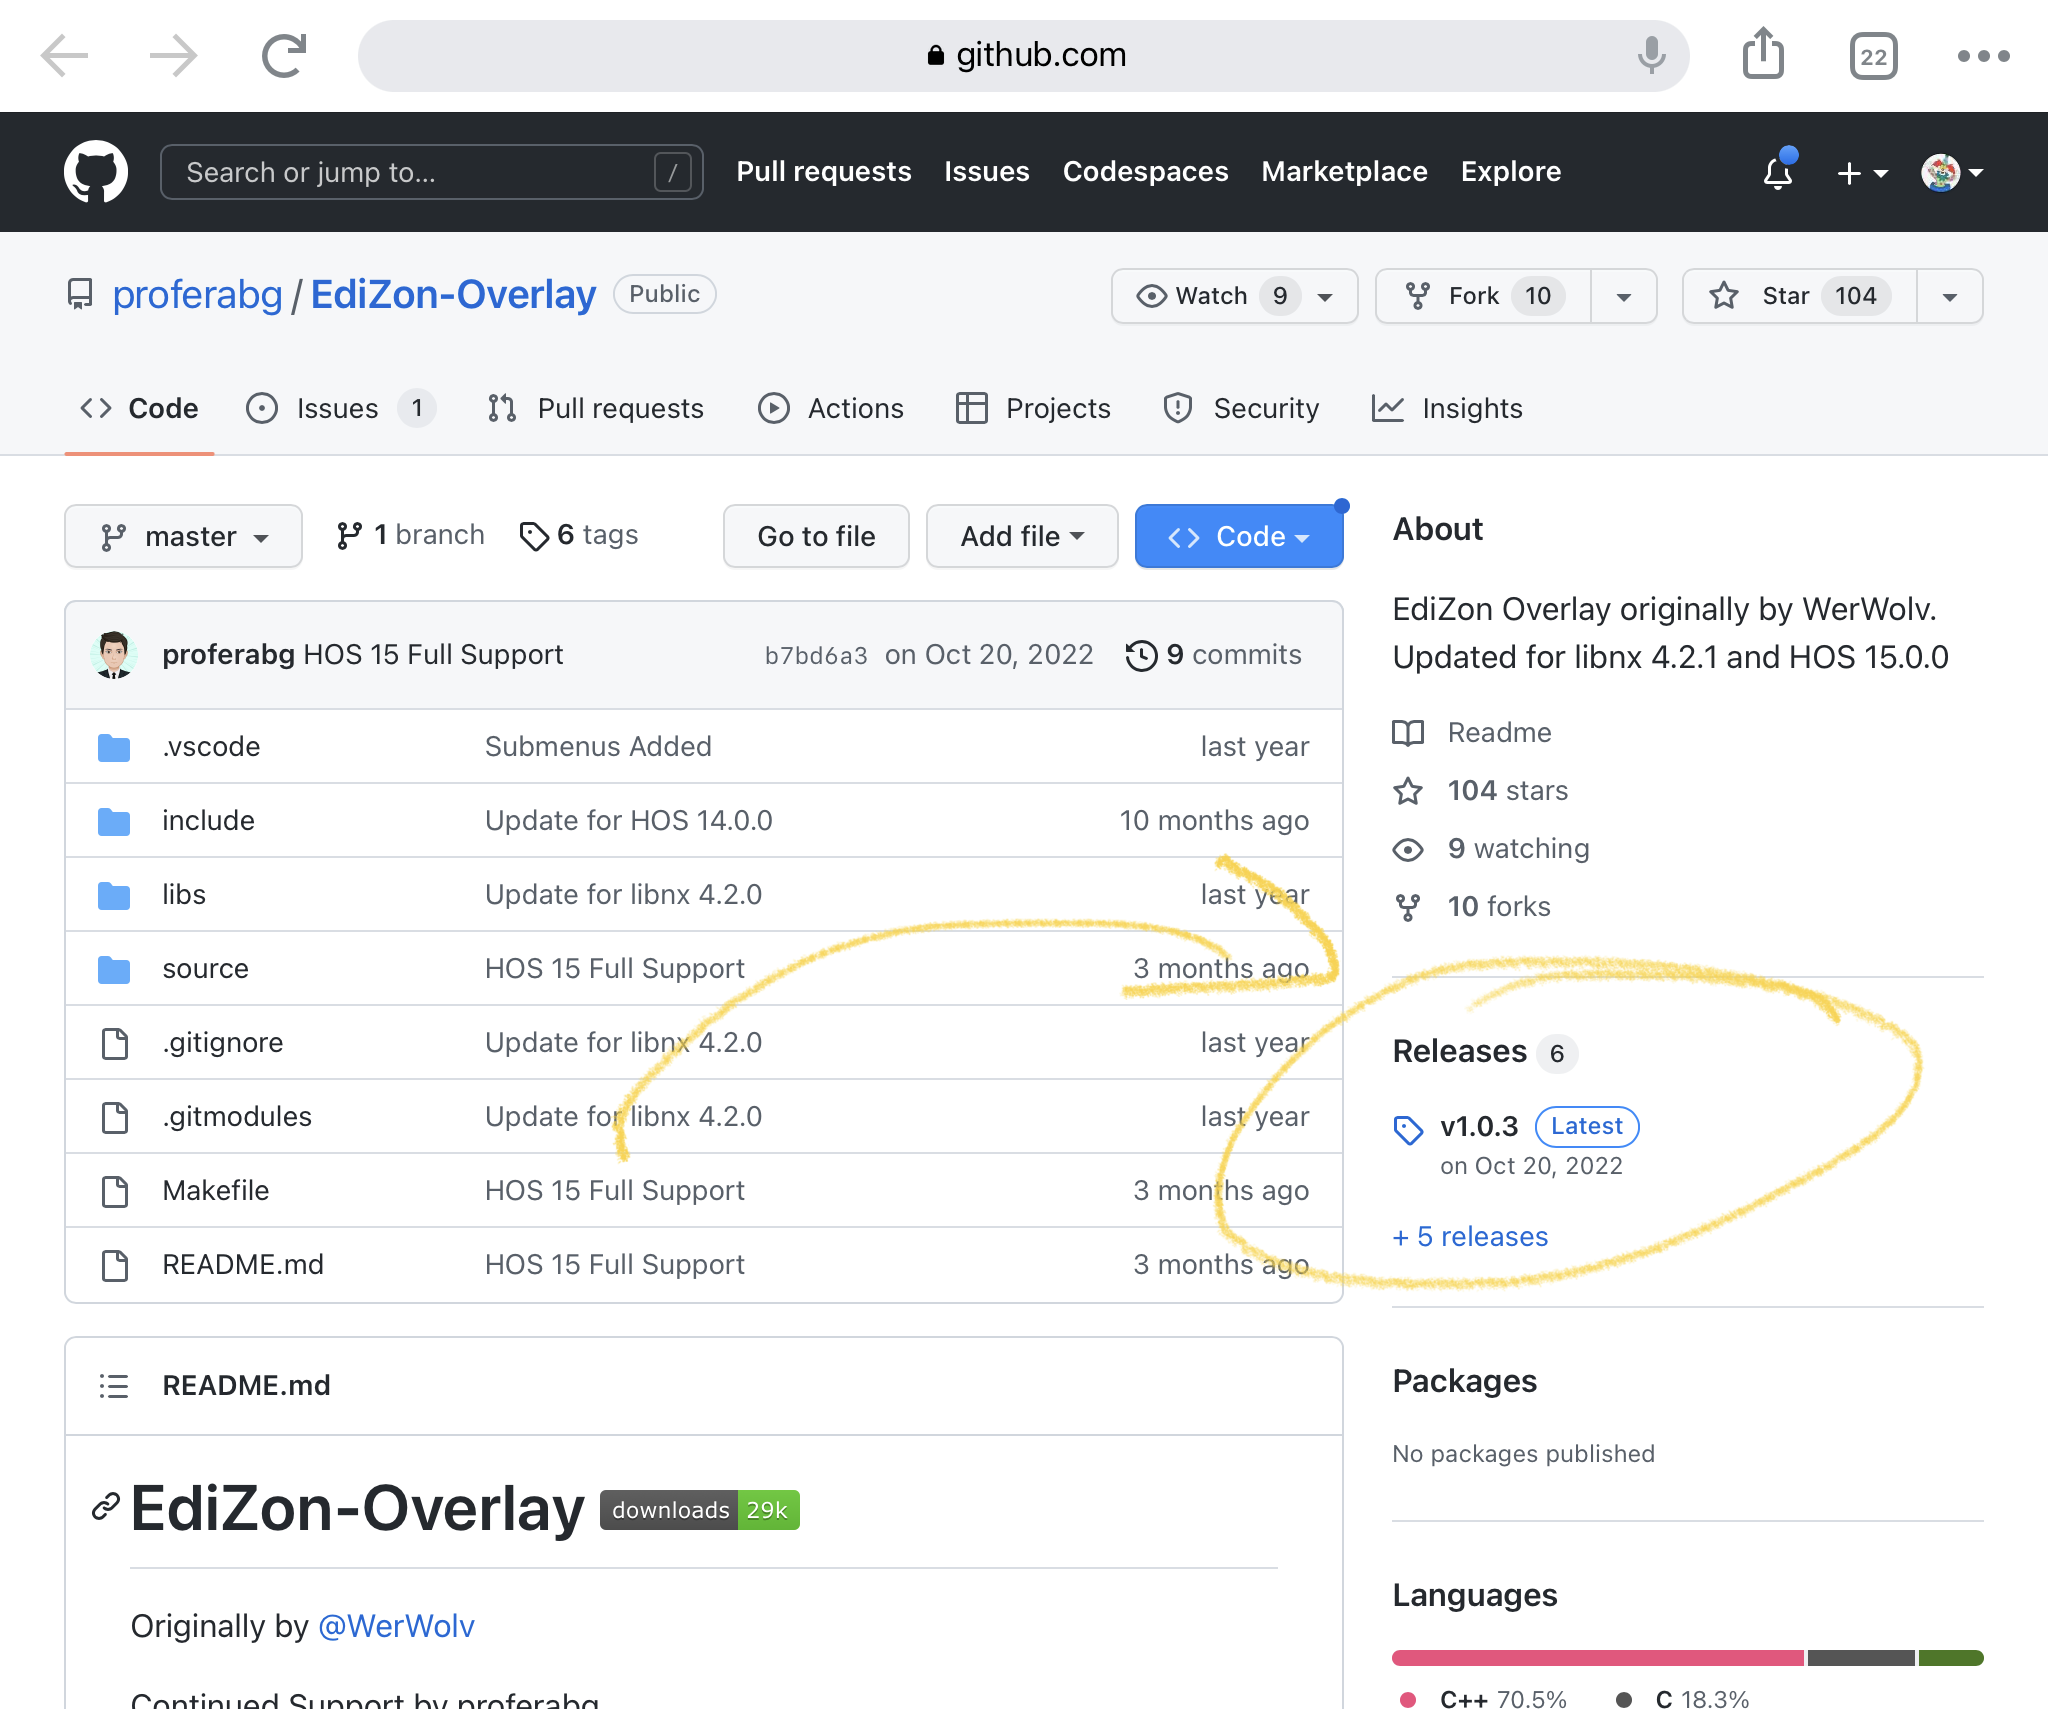Switch to the repository Pull requests tab
Screen dimensions: 2048x1709
tap(596, 409)
